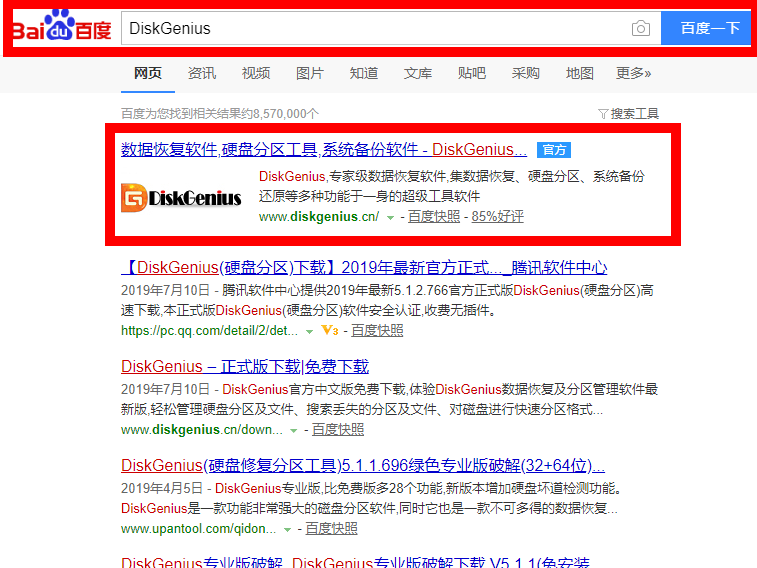Click the 百度一下 search button
757x568 pixels.
click(706, 28)
